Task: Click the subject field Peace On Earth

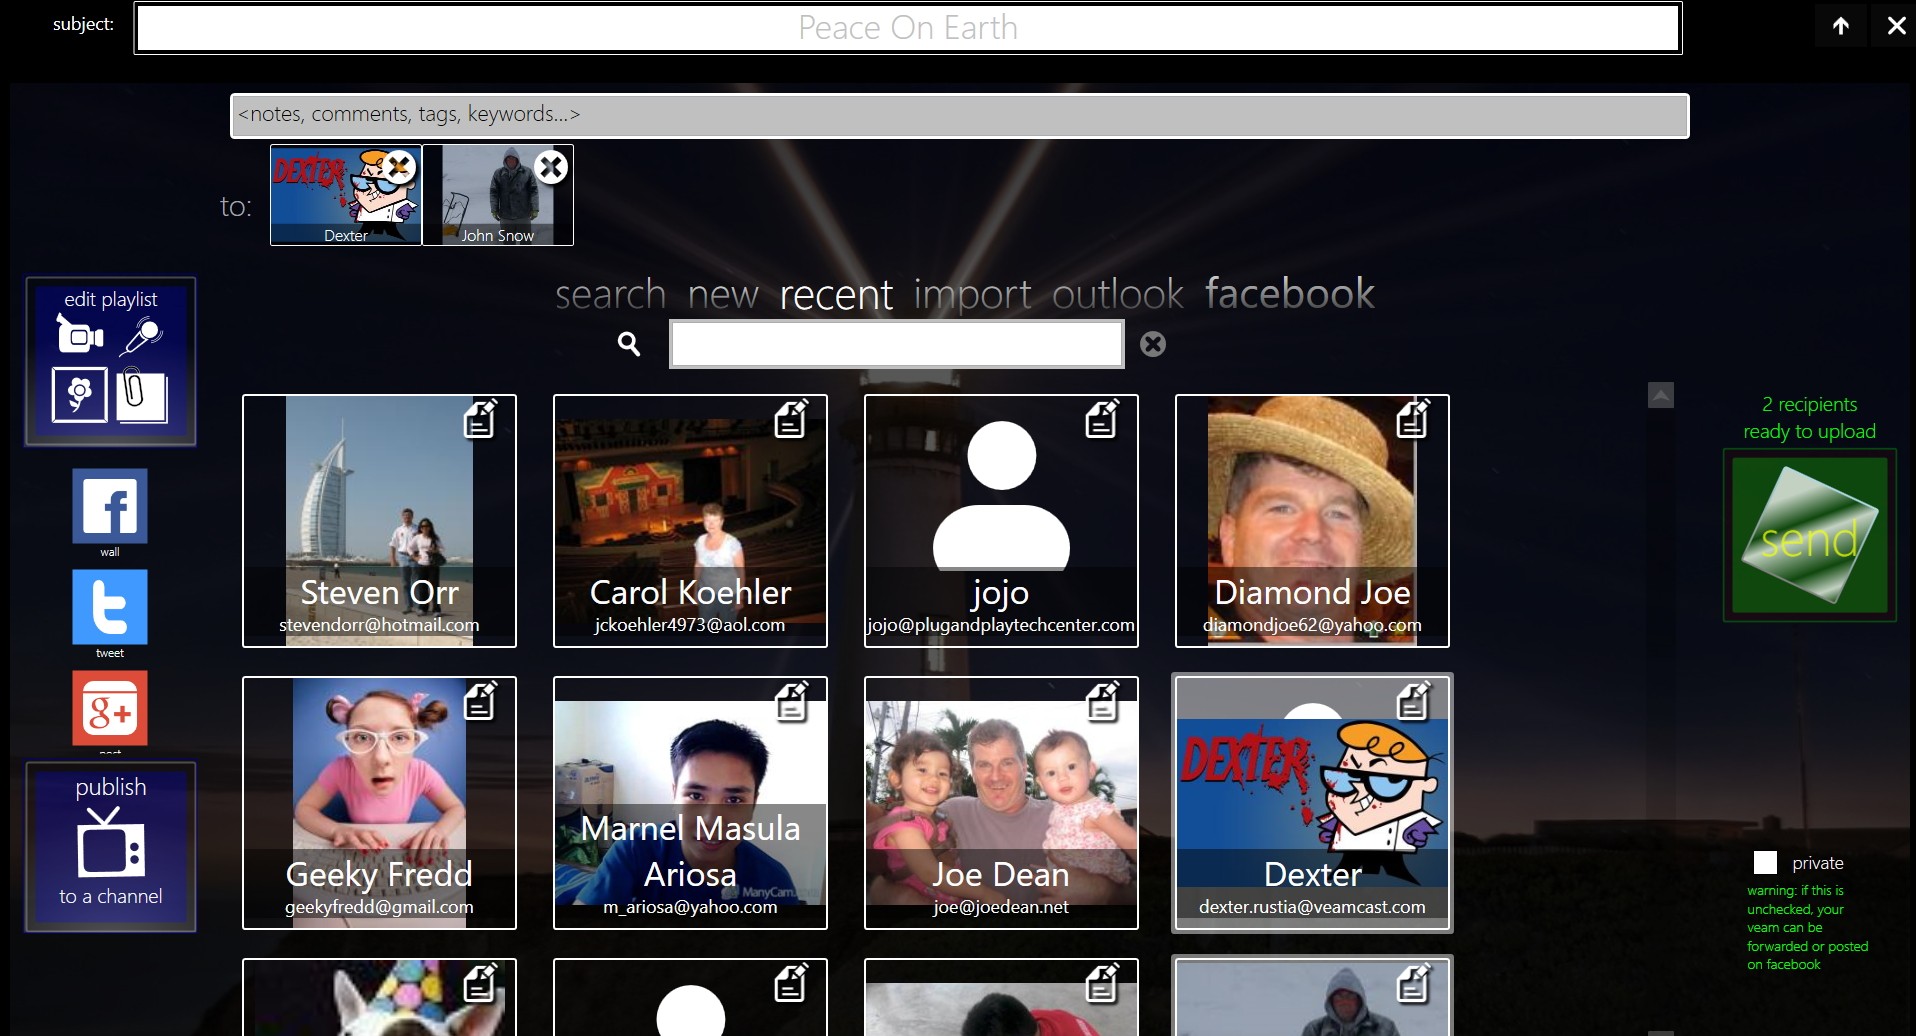Action: pyautogui.click(x=908, y=28)
